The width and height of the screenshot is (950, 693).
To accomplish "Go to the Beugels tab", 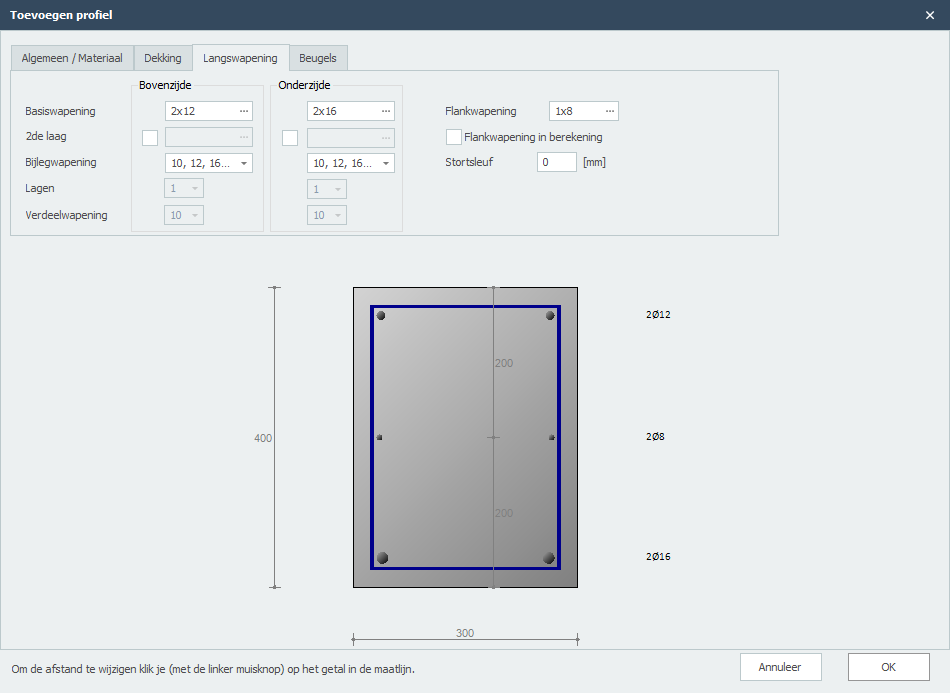I will pos(318,58).
